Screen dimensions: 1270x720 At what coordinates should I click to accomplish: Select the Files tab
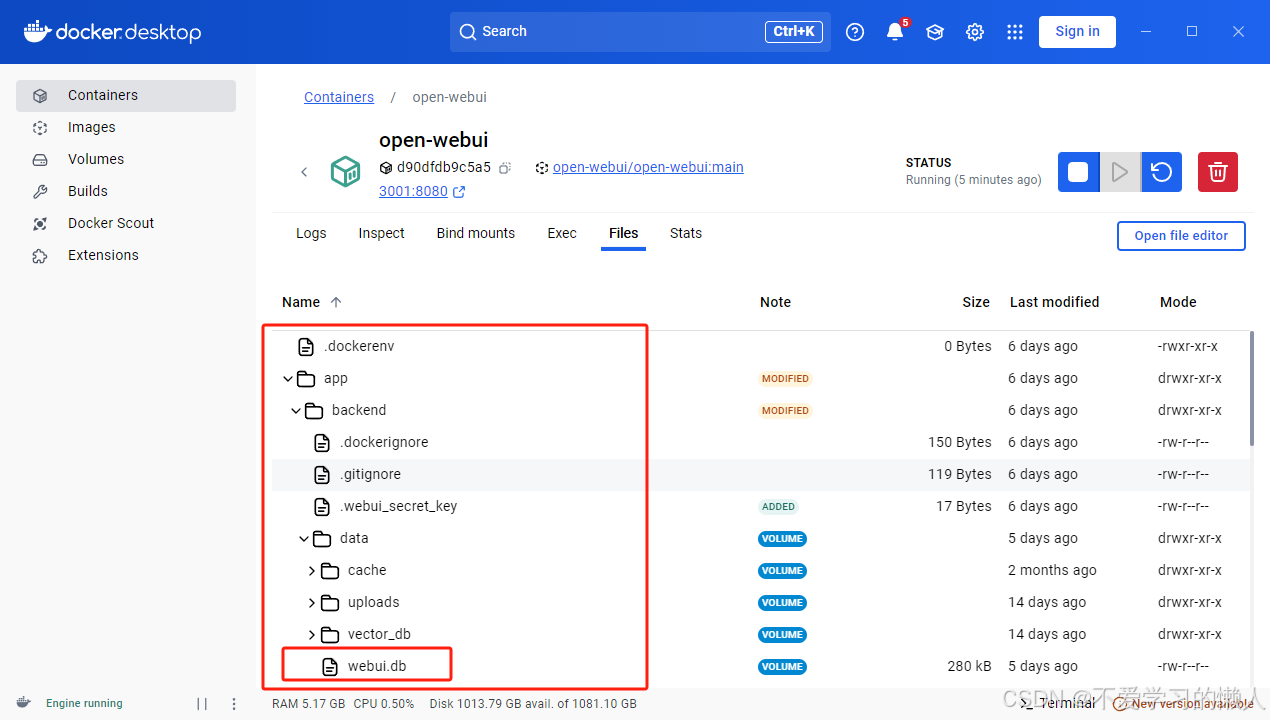click(x=623, y=233)
